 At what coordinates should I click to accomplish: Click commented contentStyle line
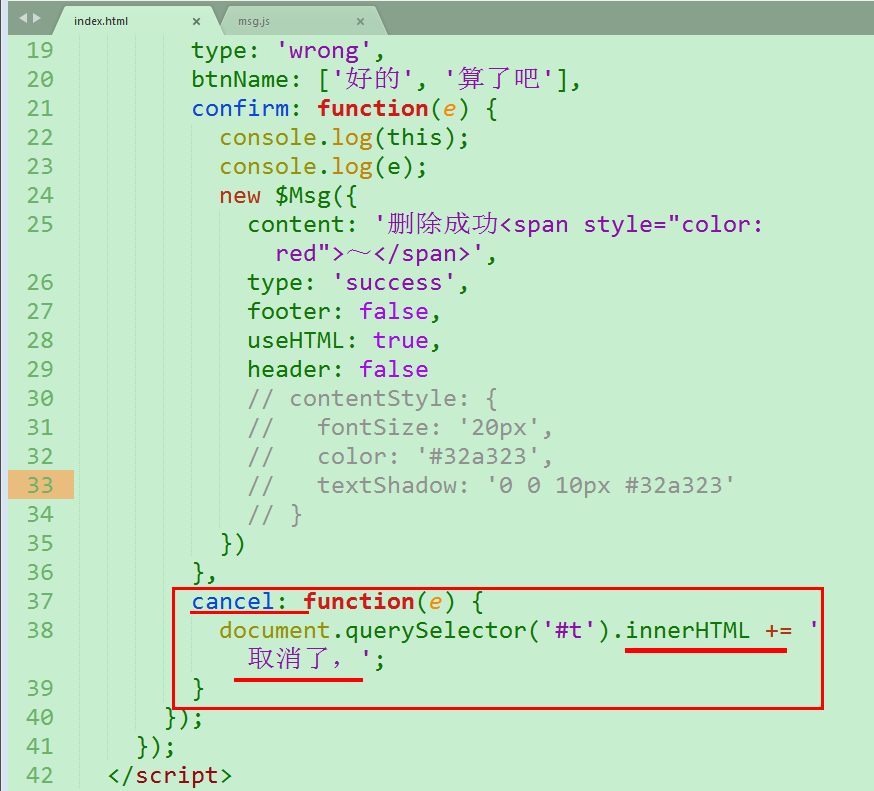coord(372,399)
